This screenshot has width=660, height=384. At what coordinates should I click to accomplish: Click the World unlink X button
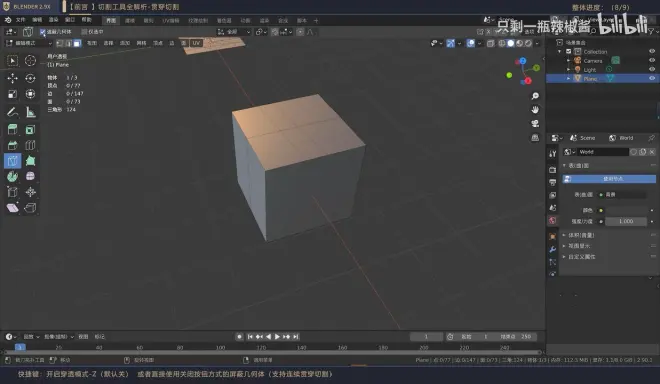[x=652, y=152]
